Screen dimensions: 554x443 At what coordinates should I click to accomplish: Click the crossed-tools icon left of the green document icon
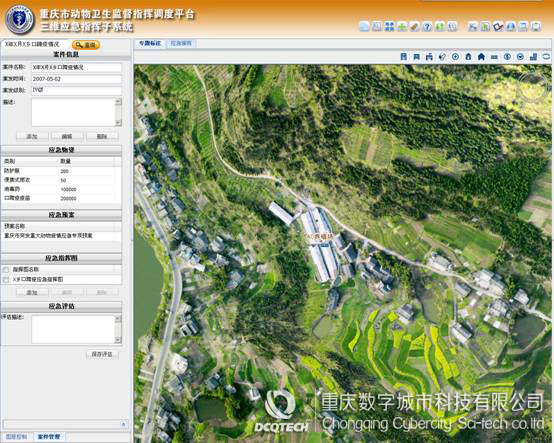[472, 26]
